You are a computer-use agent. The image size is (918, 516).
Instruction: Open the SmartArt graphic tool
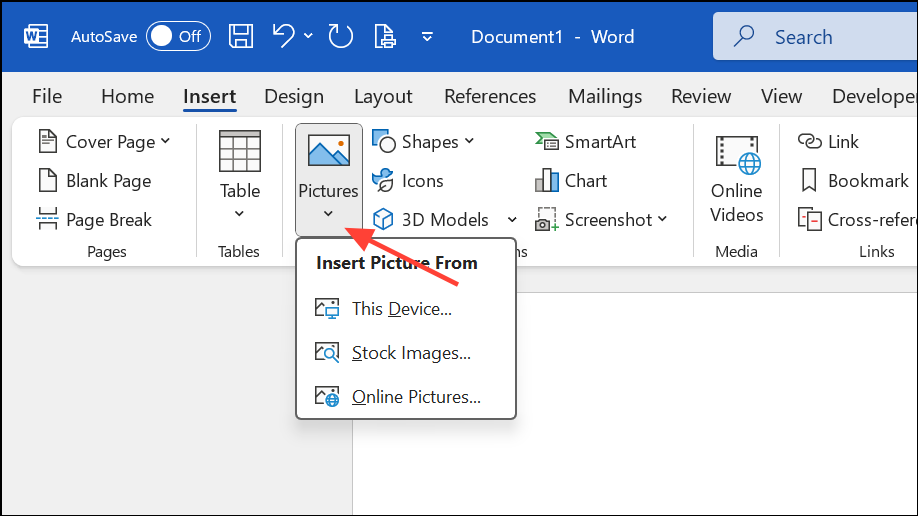click(x=585, y=142)
